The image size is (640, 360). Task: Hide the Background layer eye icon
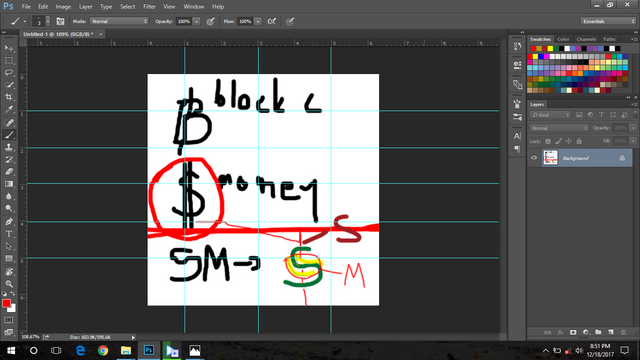click(x=534, y=158)
